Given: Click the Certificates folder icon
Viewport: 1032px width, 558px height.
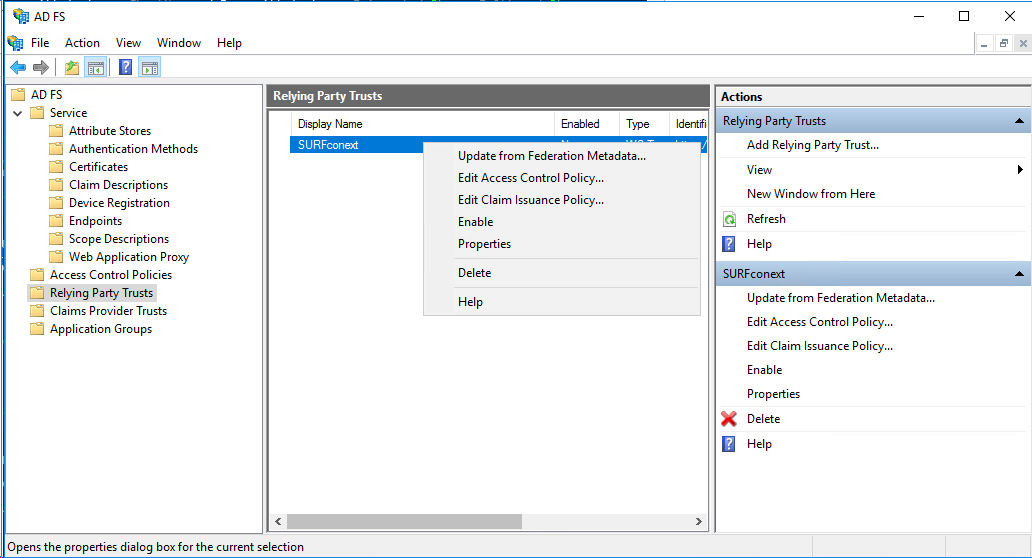Looking at the screenshot, I should 57,166.
